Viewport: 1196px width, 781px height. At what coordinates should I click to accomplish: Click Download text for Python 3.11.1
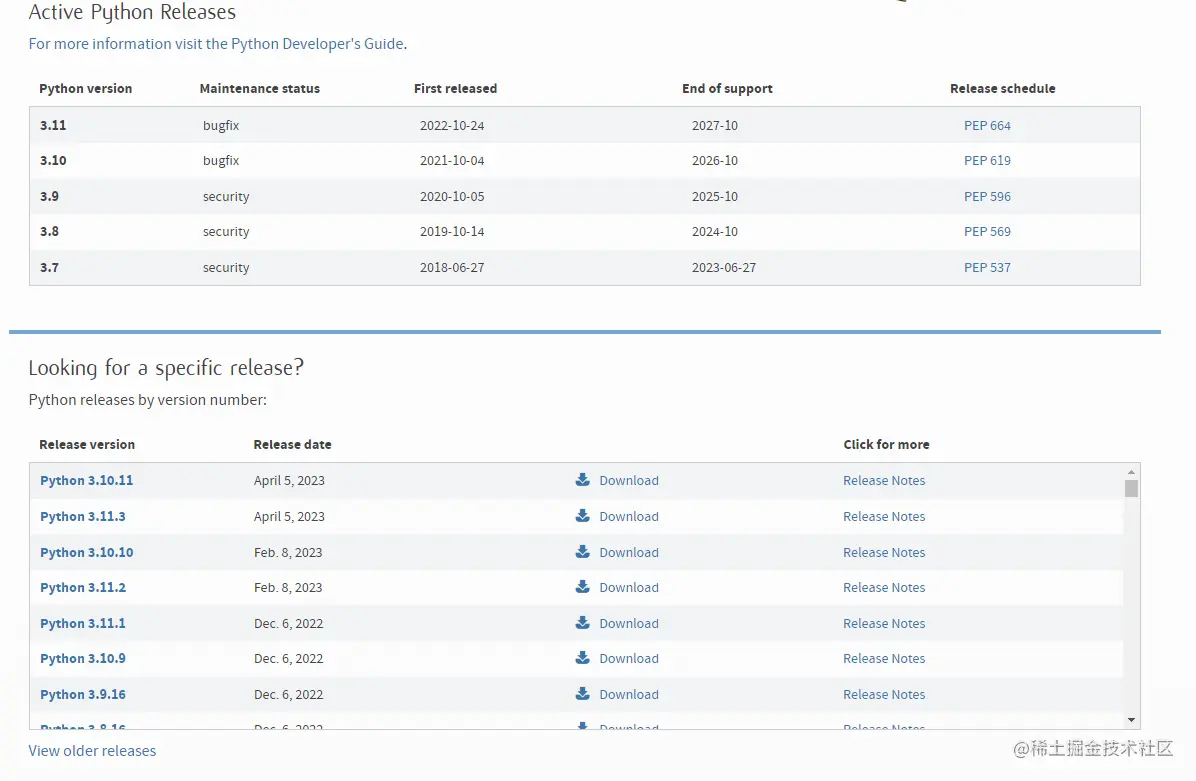[x=629, y=623]
